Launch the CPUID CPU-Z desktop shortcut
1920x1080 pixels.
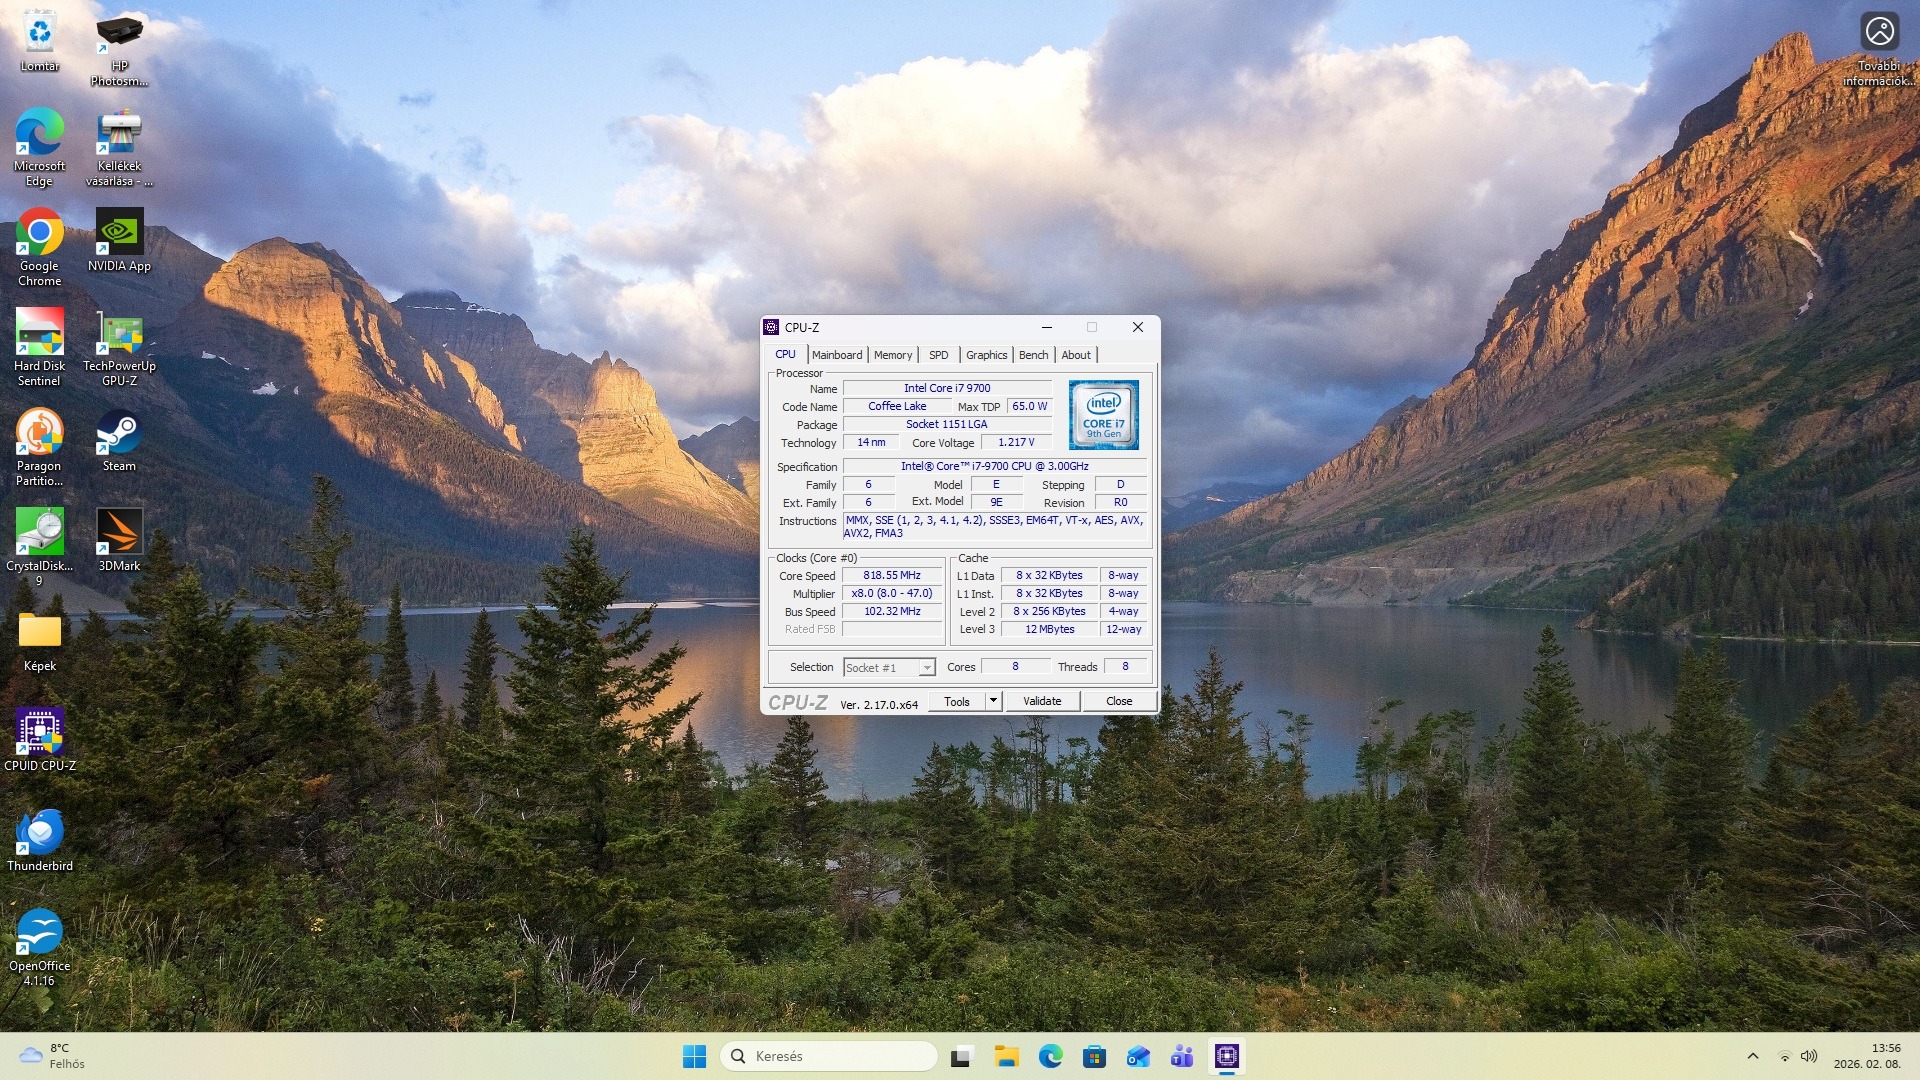[x=39, y=734]
